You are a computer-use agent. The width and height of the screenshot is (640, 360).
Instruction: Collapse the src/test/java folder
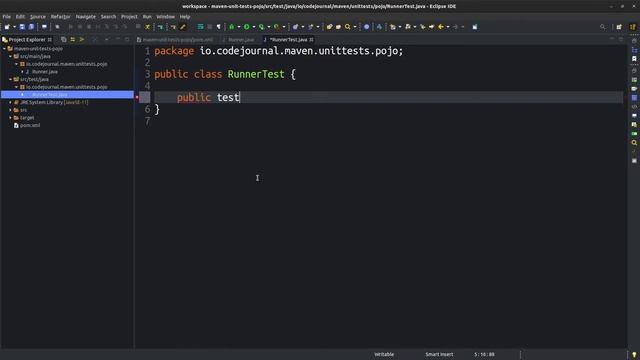11,79
